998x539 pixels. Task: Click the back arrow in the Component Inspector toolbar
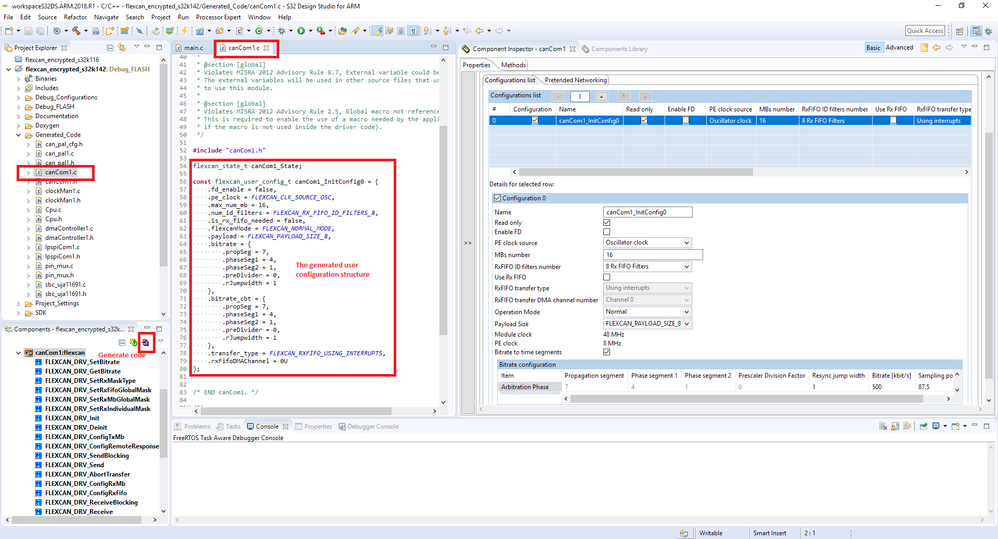pyautogui.click(x=937, y=48)
